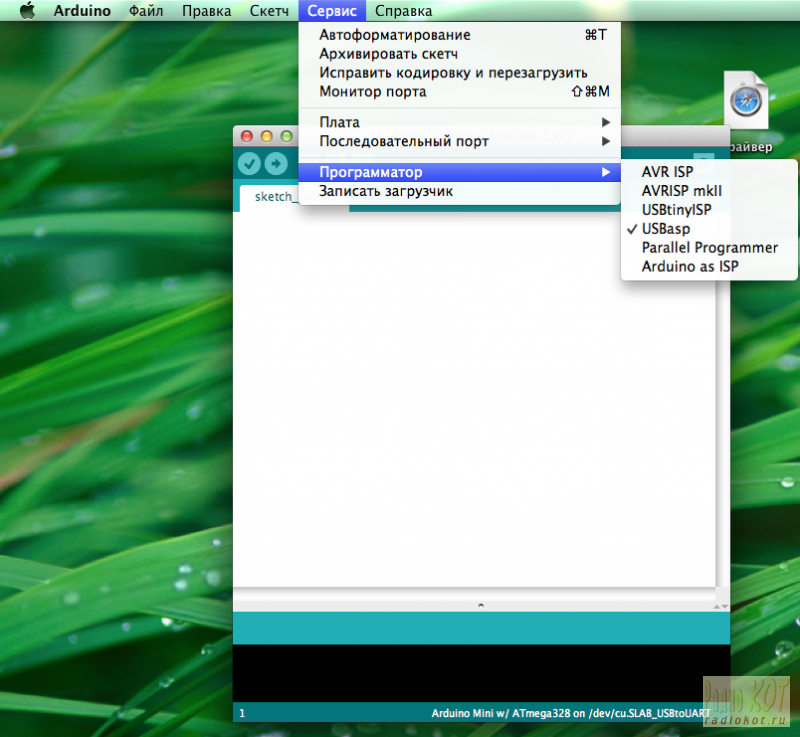This screenshot has width=800, height=737.
Task: Click the green zoom window button
Action: pos(287,136)
